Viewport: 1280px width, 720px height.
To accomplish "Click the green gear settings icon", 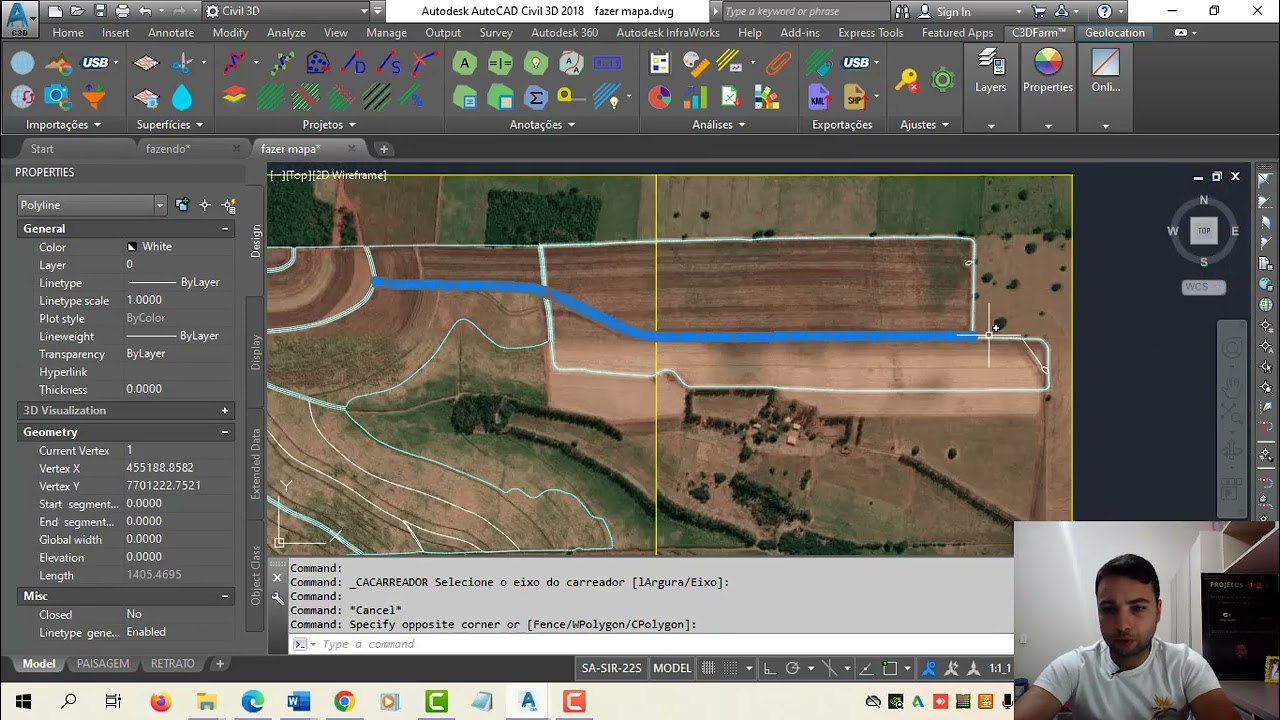I will pyautogui.click(x=942, y=80).
